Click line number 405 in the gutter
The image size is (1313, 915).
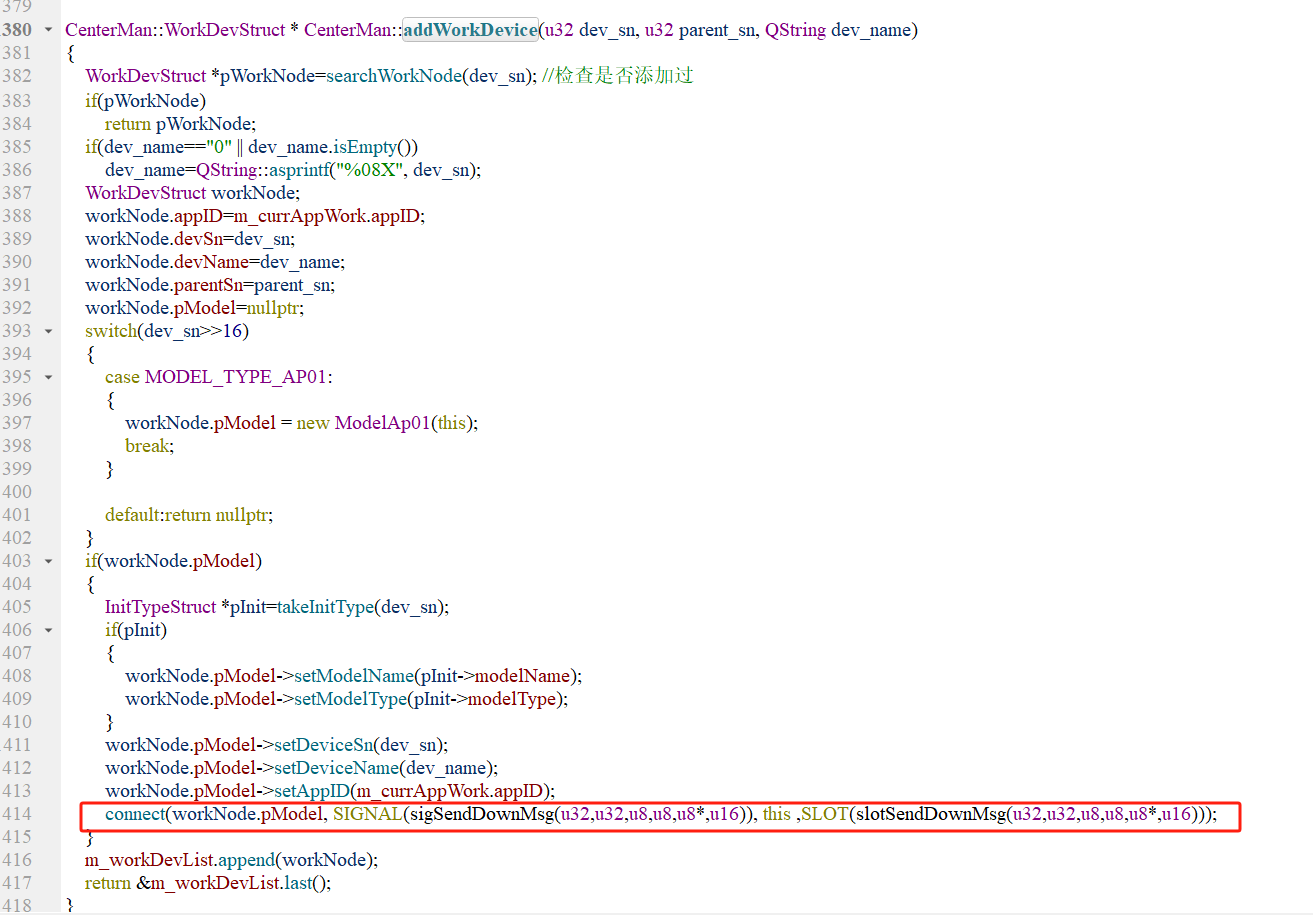click(17, 607)
